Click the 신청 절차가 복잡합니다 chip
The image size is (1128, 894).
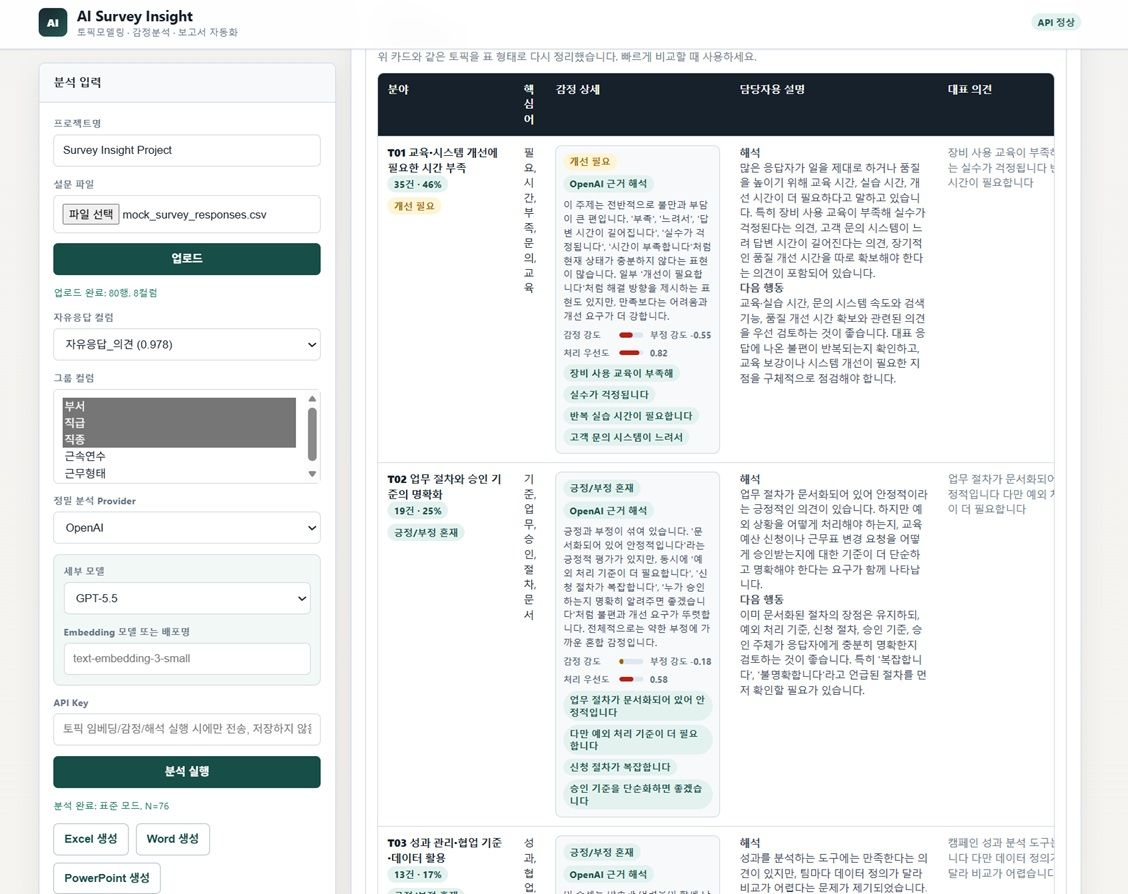pos(620,767)
